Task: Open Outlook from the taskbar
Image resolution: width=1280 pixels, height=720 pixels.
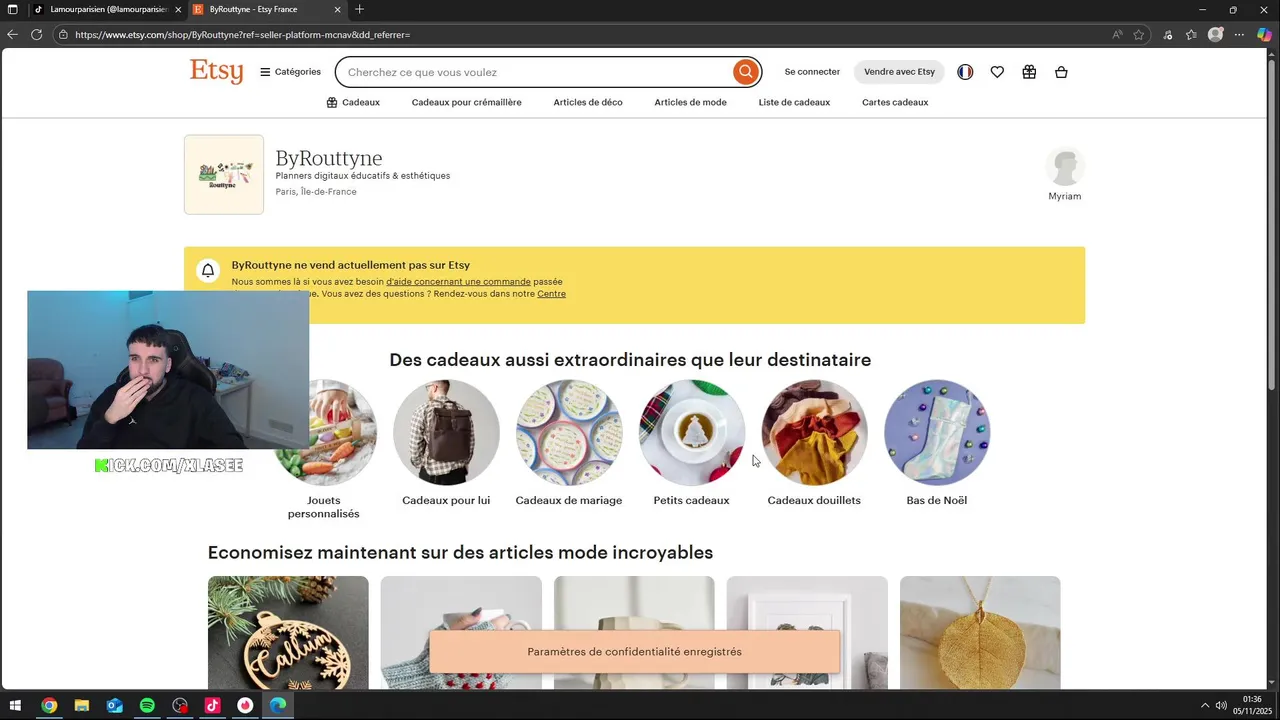Action: (x=115, y=705)
